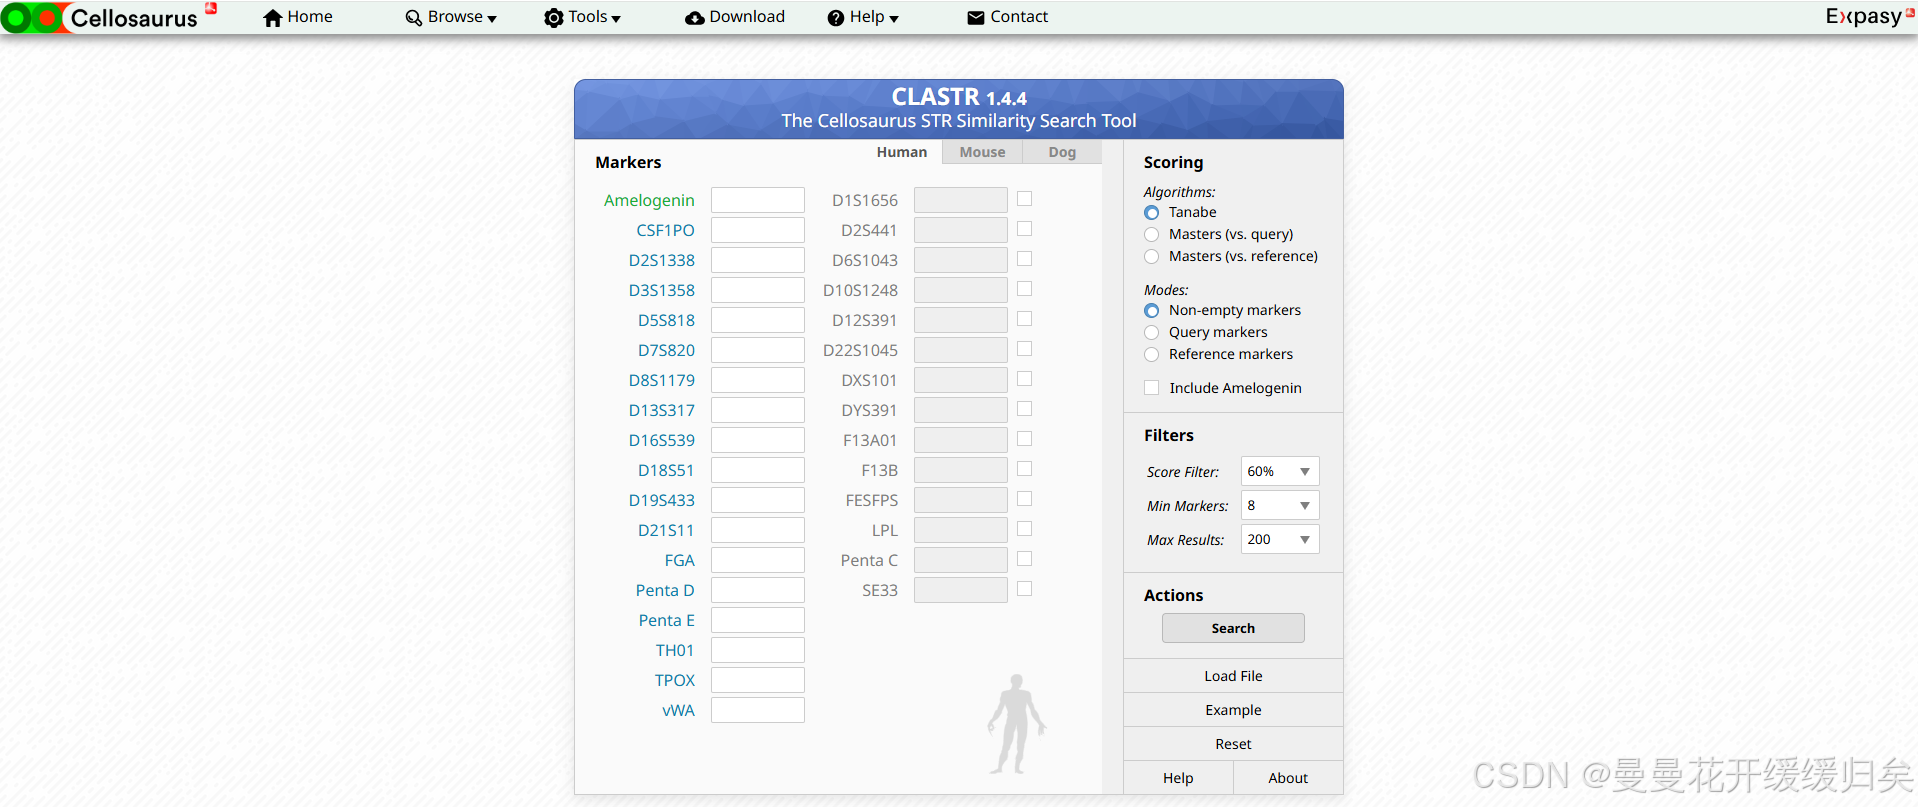Viewport: 1918px width, 807px height.
Task: Click the D21S11 input field
Action: (x=758, y=530)
